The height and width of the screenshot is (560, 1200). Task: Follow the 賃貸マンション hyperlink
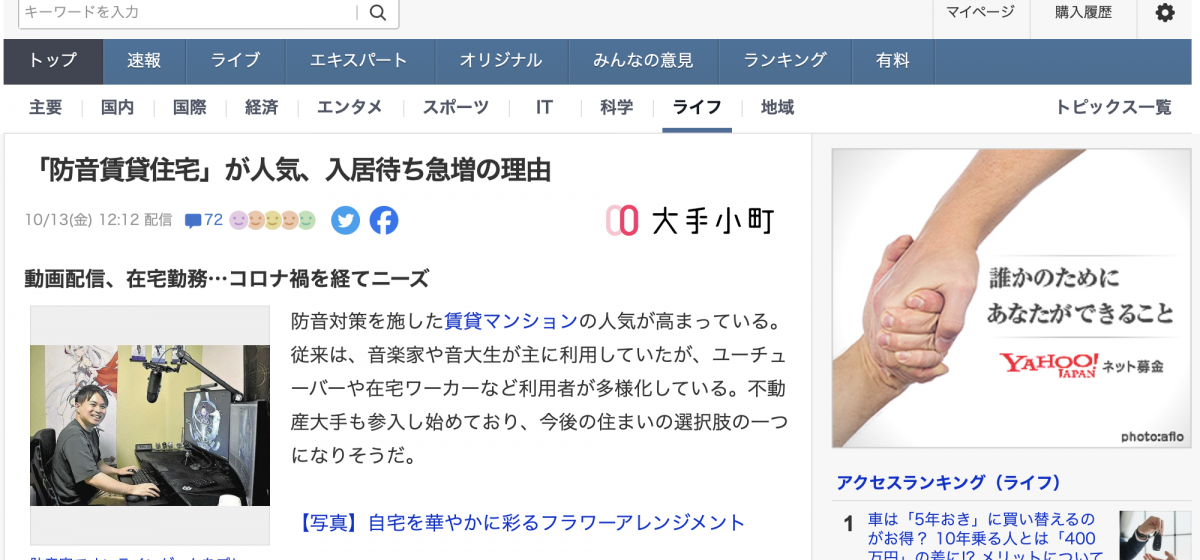[x=511, y=322]
